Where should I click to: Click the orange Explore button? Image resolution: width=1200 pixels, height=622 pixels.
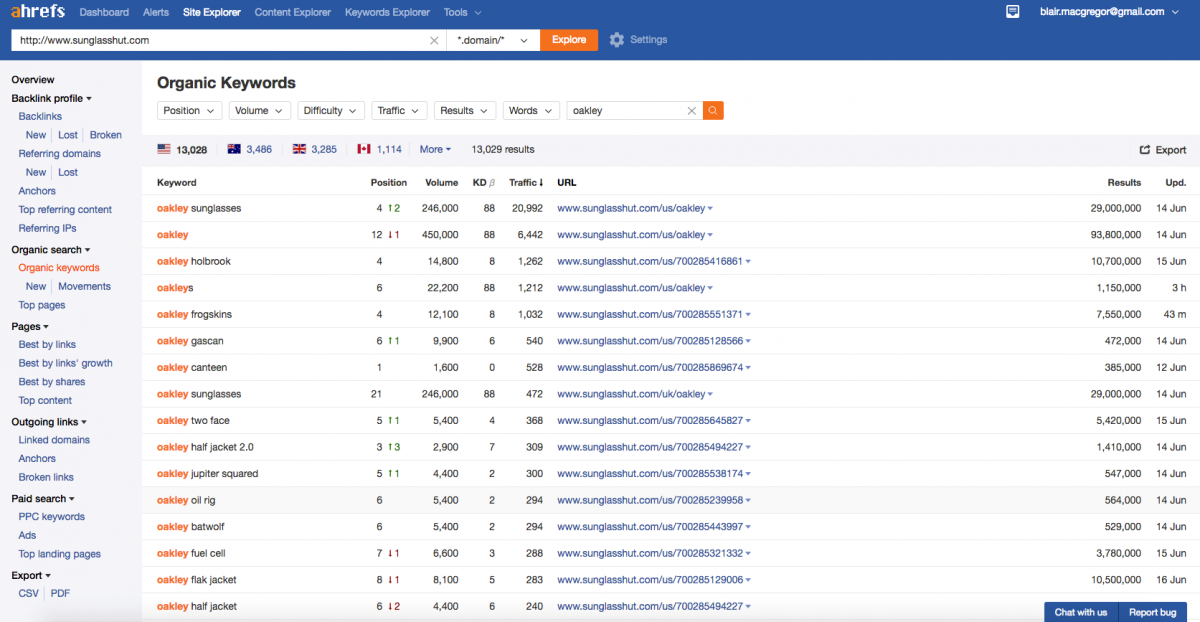coord(569,40)
